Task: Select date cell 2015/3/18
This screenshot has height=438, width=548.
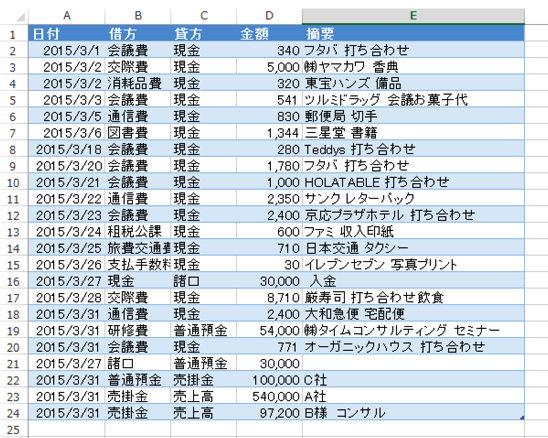Action: coord(66,150)
